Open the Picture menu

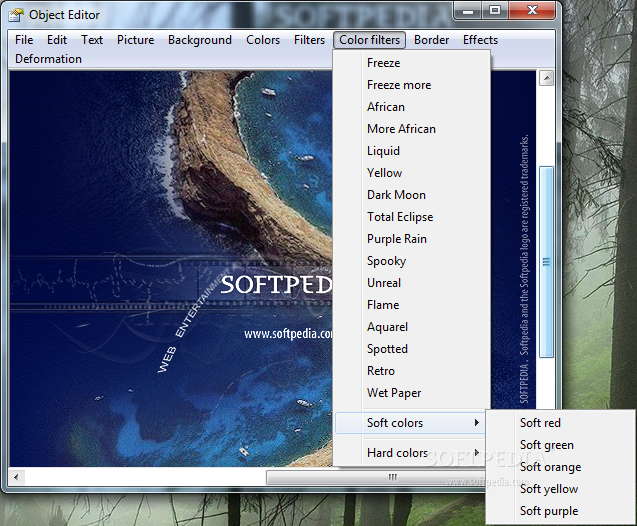(135, 40)
